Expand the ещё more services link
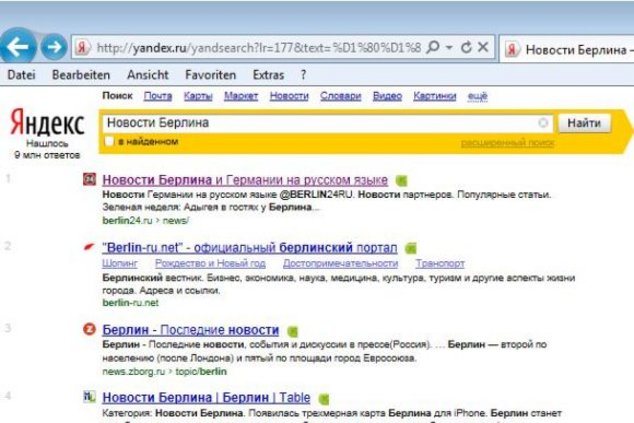 pos(478,96)
